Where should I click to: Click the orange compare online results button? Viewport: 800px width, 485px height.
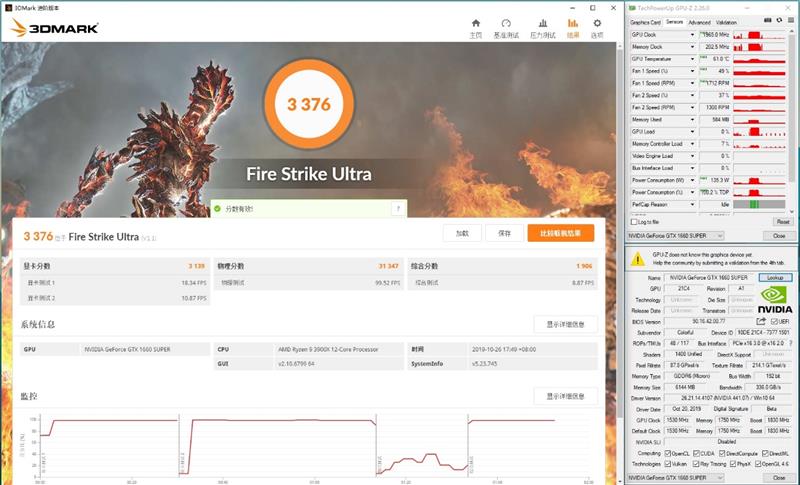coord(561,233)
